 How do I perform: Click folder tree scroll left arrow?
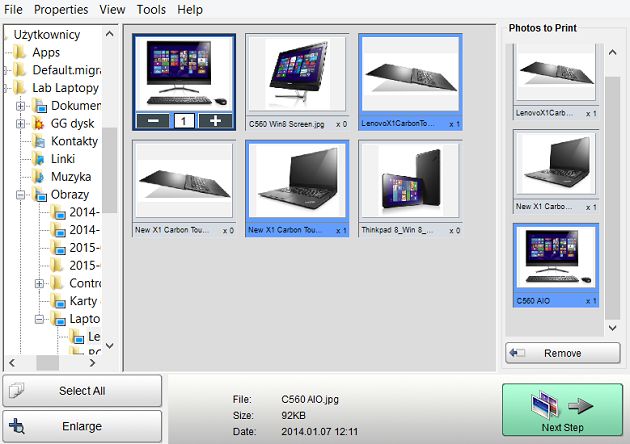tap(12, 363)
